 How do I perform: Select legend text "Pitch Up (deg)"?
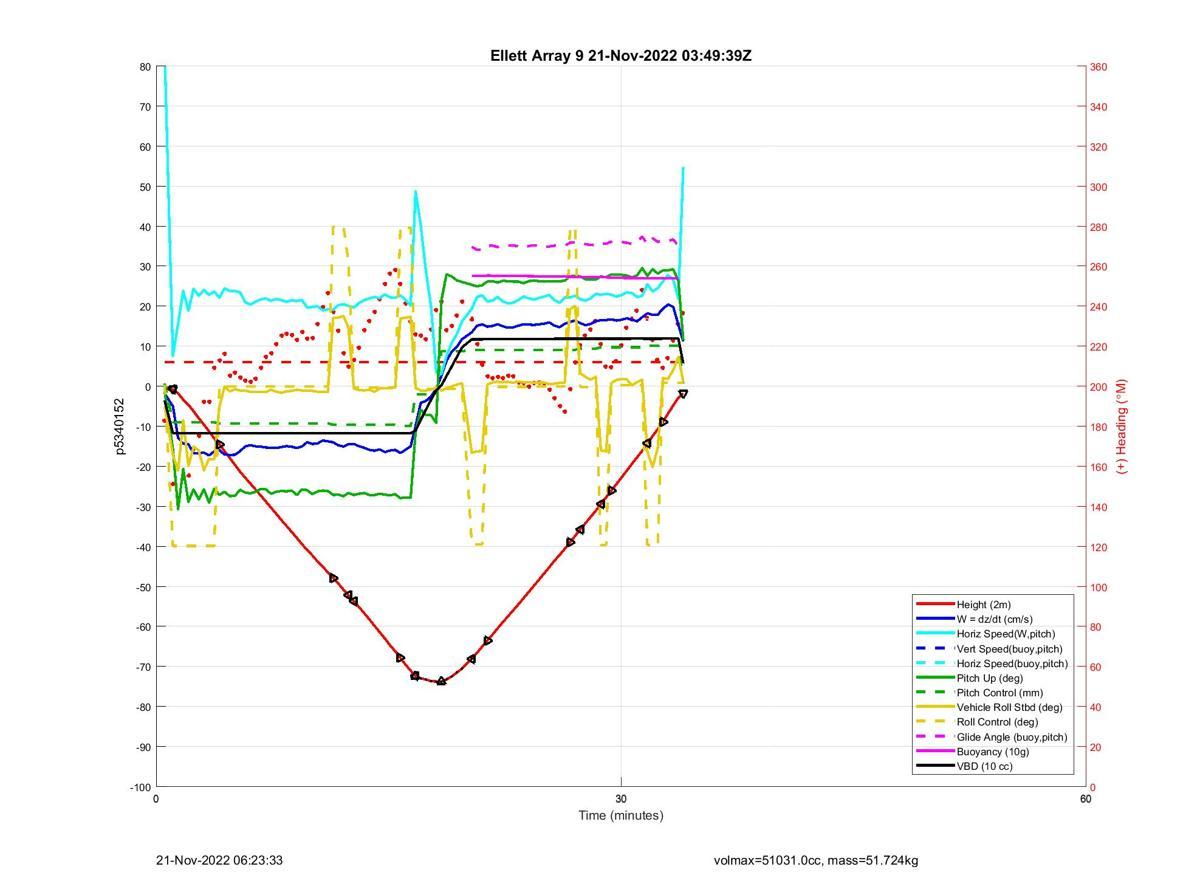click(990, 678)
